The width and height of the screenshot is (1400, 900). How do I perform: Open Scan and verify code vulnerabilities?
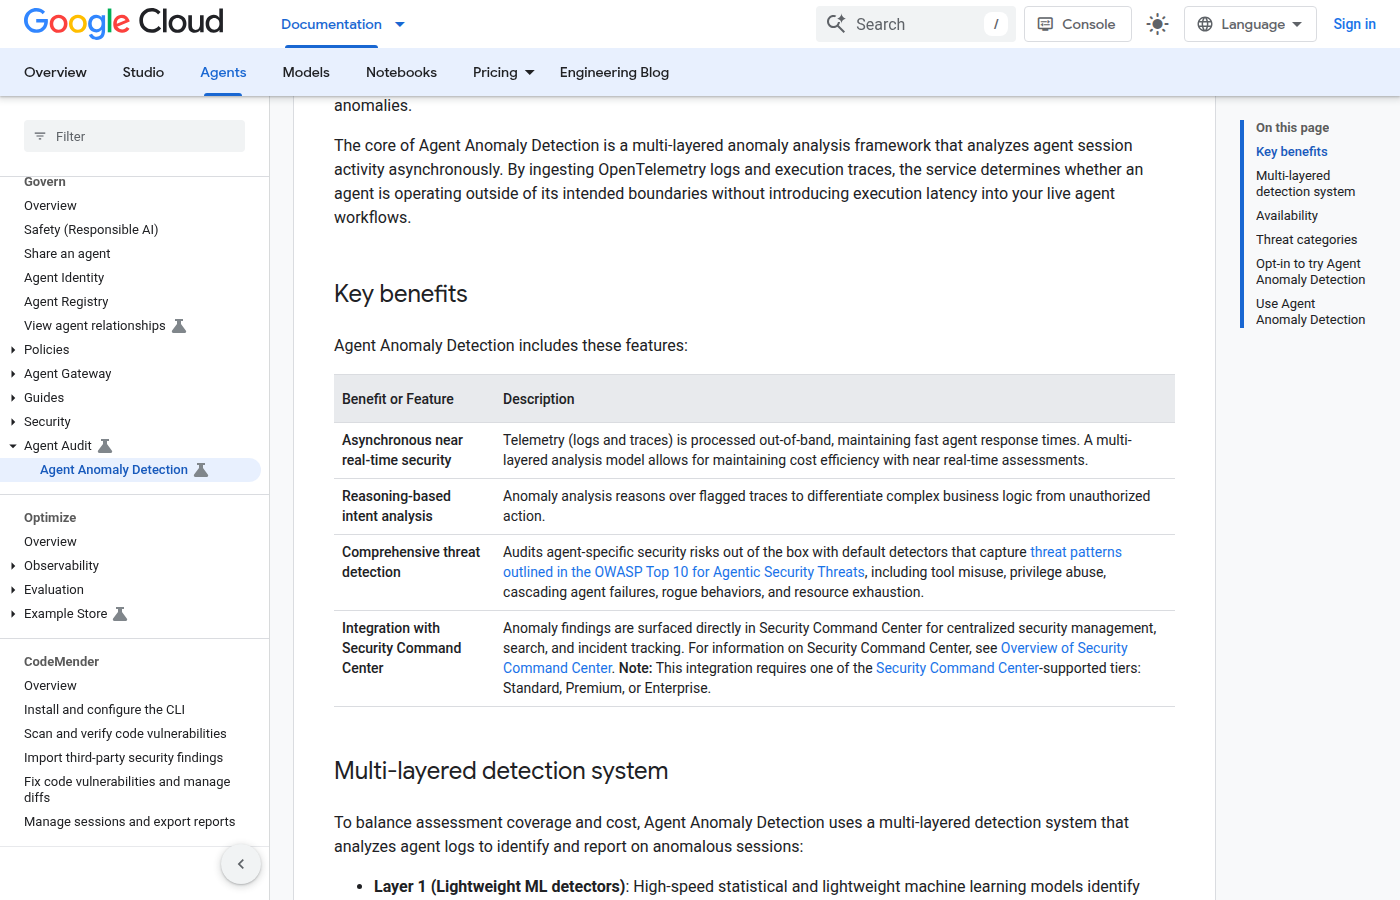(125, 734)
